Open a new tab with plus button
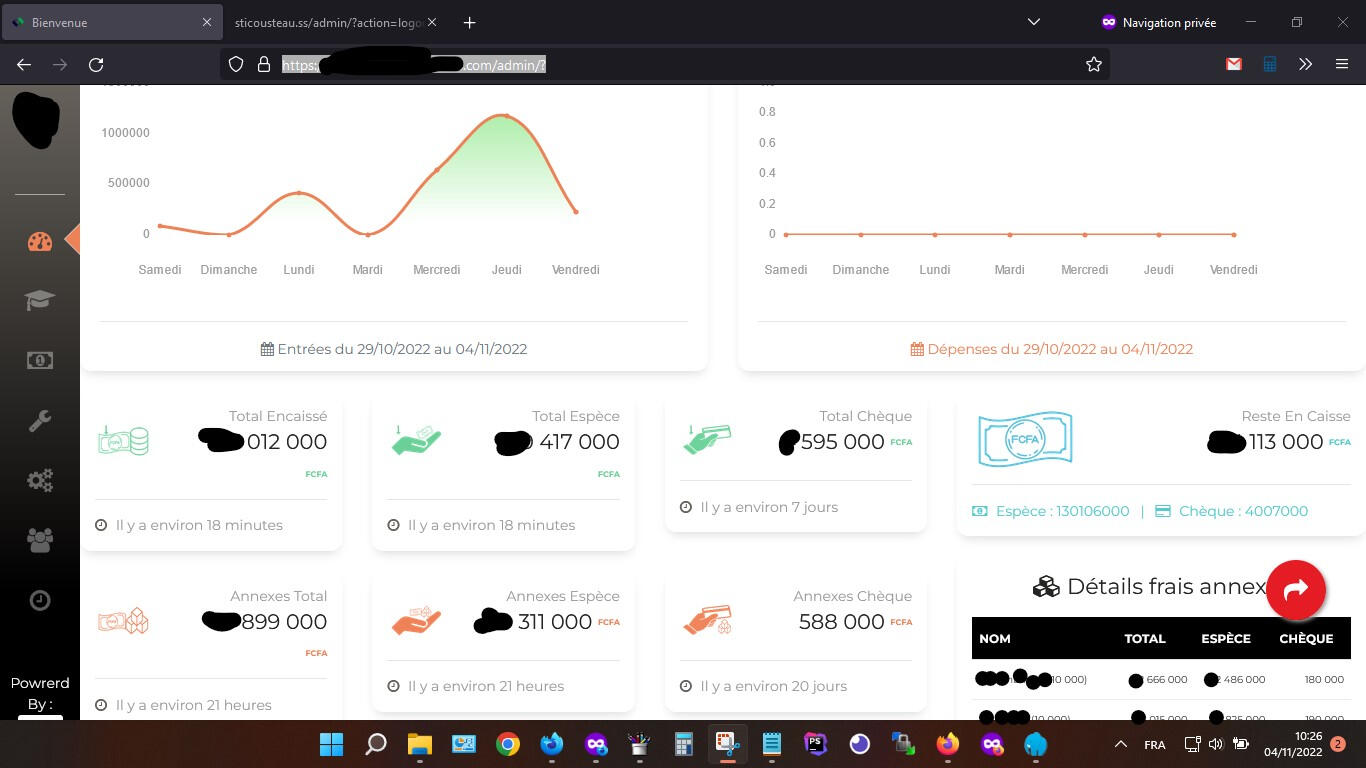 coord(469,22)
